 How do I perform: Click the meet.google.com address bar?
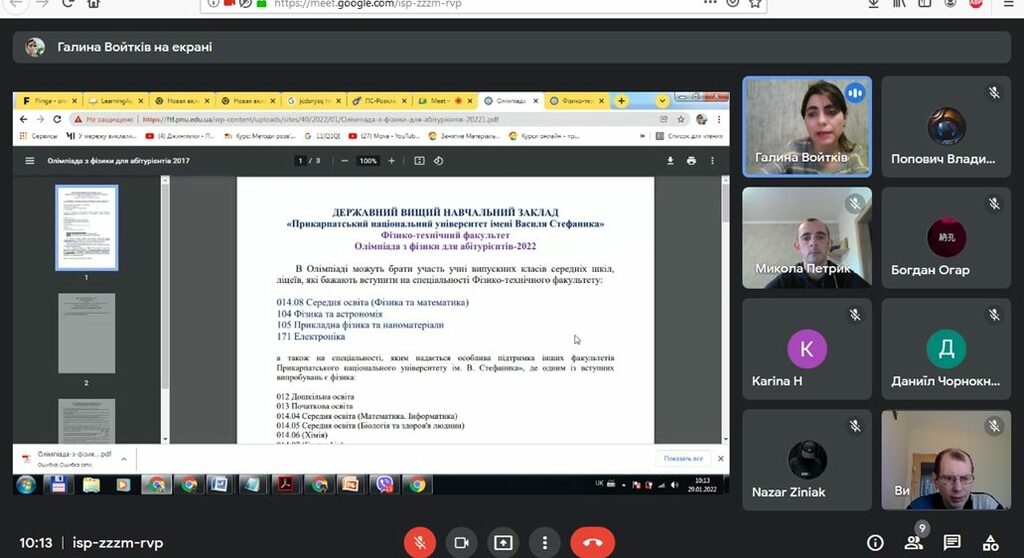450,4
